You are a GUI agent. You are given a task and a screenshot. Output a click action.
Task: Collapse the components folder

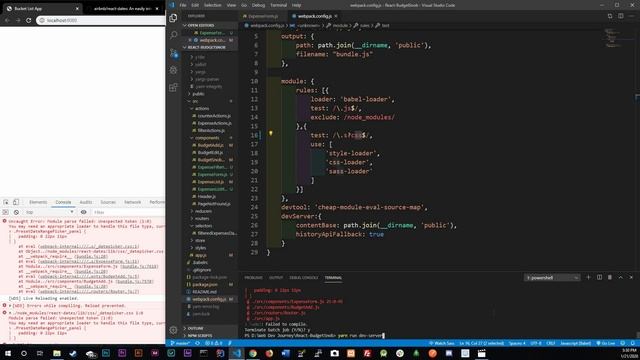tap(207, 138)
